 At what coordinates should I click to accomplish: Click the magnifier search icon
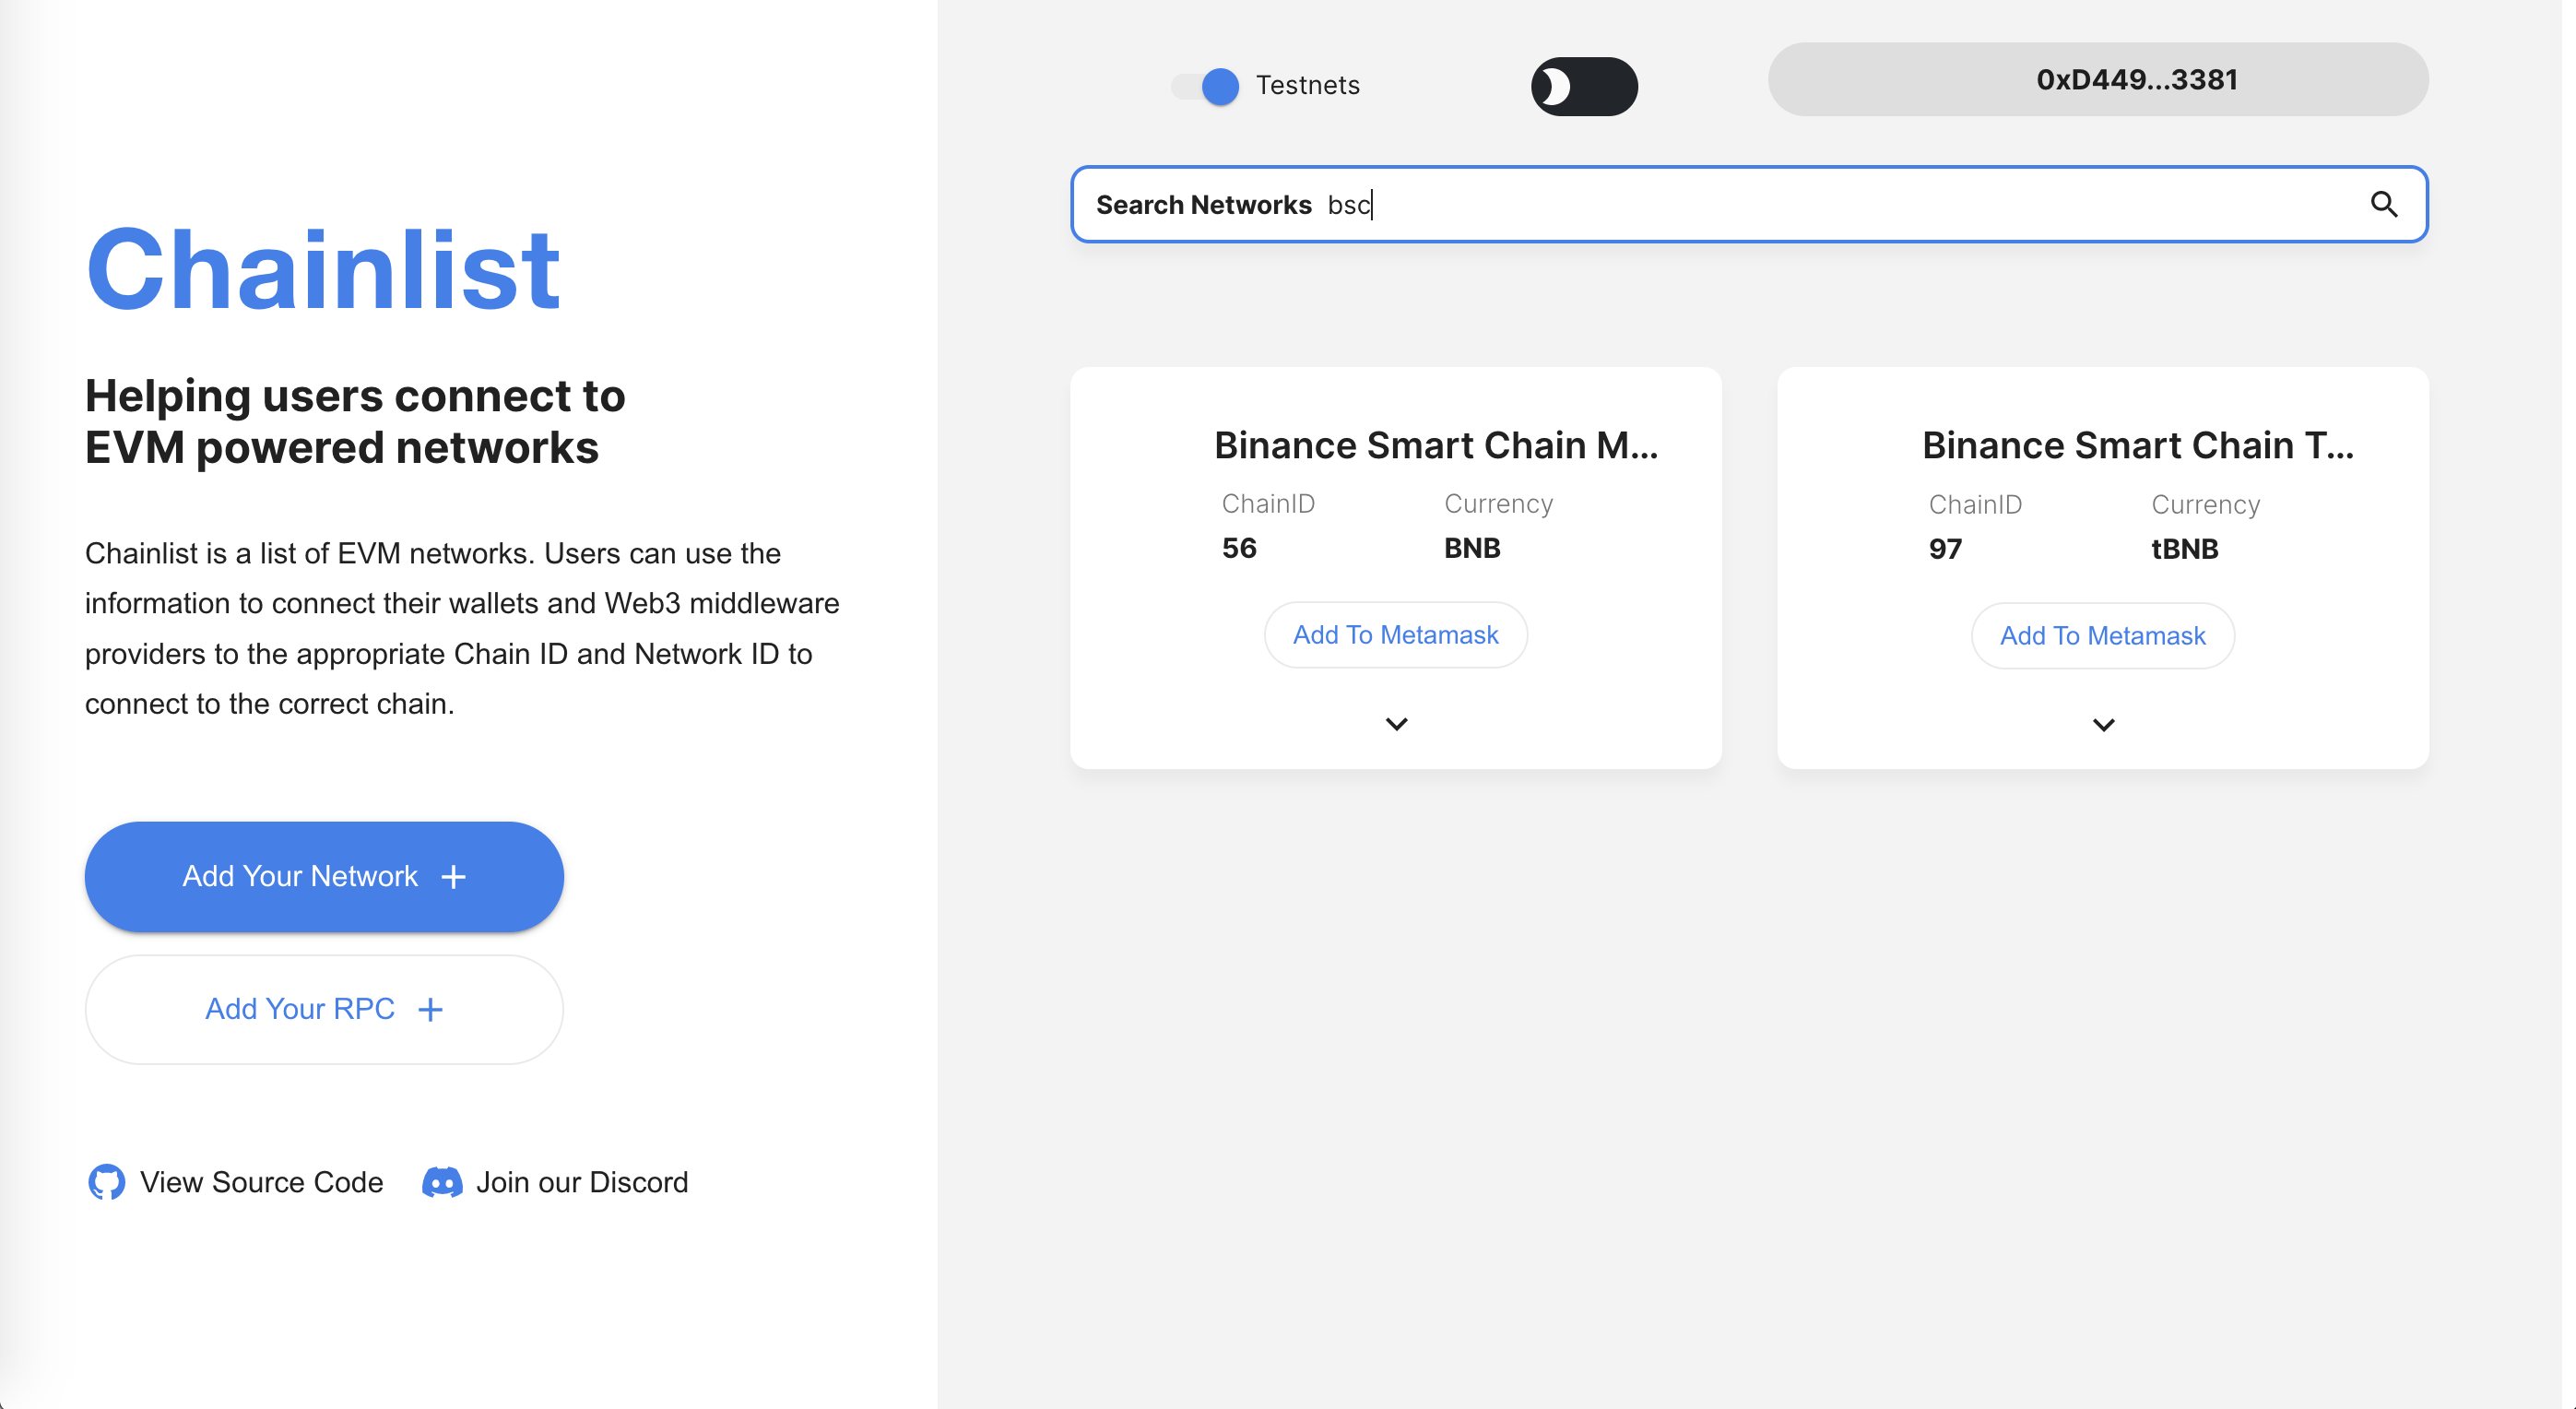[2384, 205]
